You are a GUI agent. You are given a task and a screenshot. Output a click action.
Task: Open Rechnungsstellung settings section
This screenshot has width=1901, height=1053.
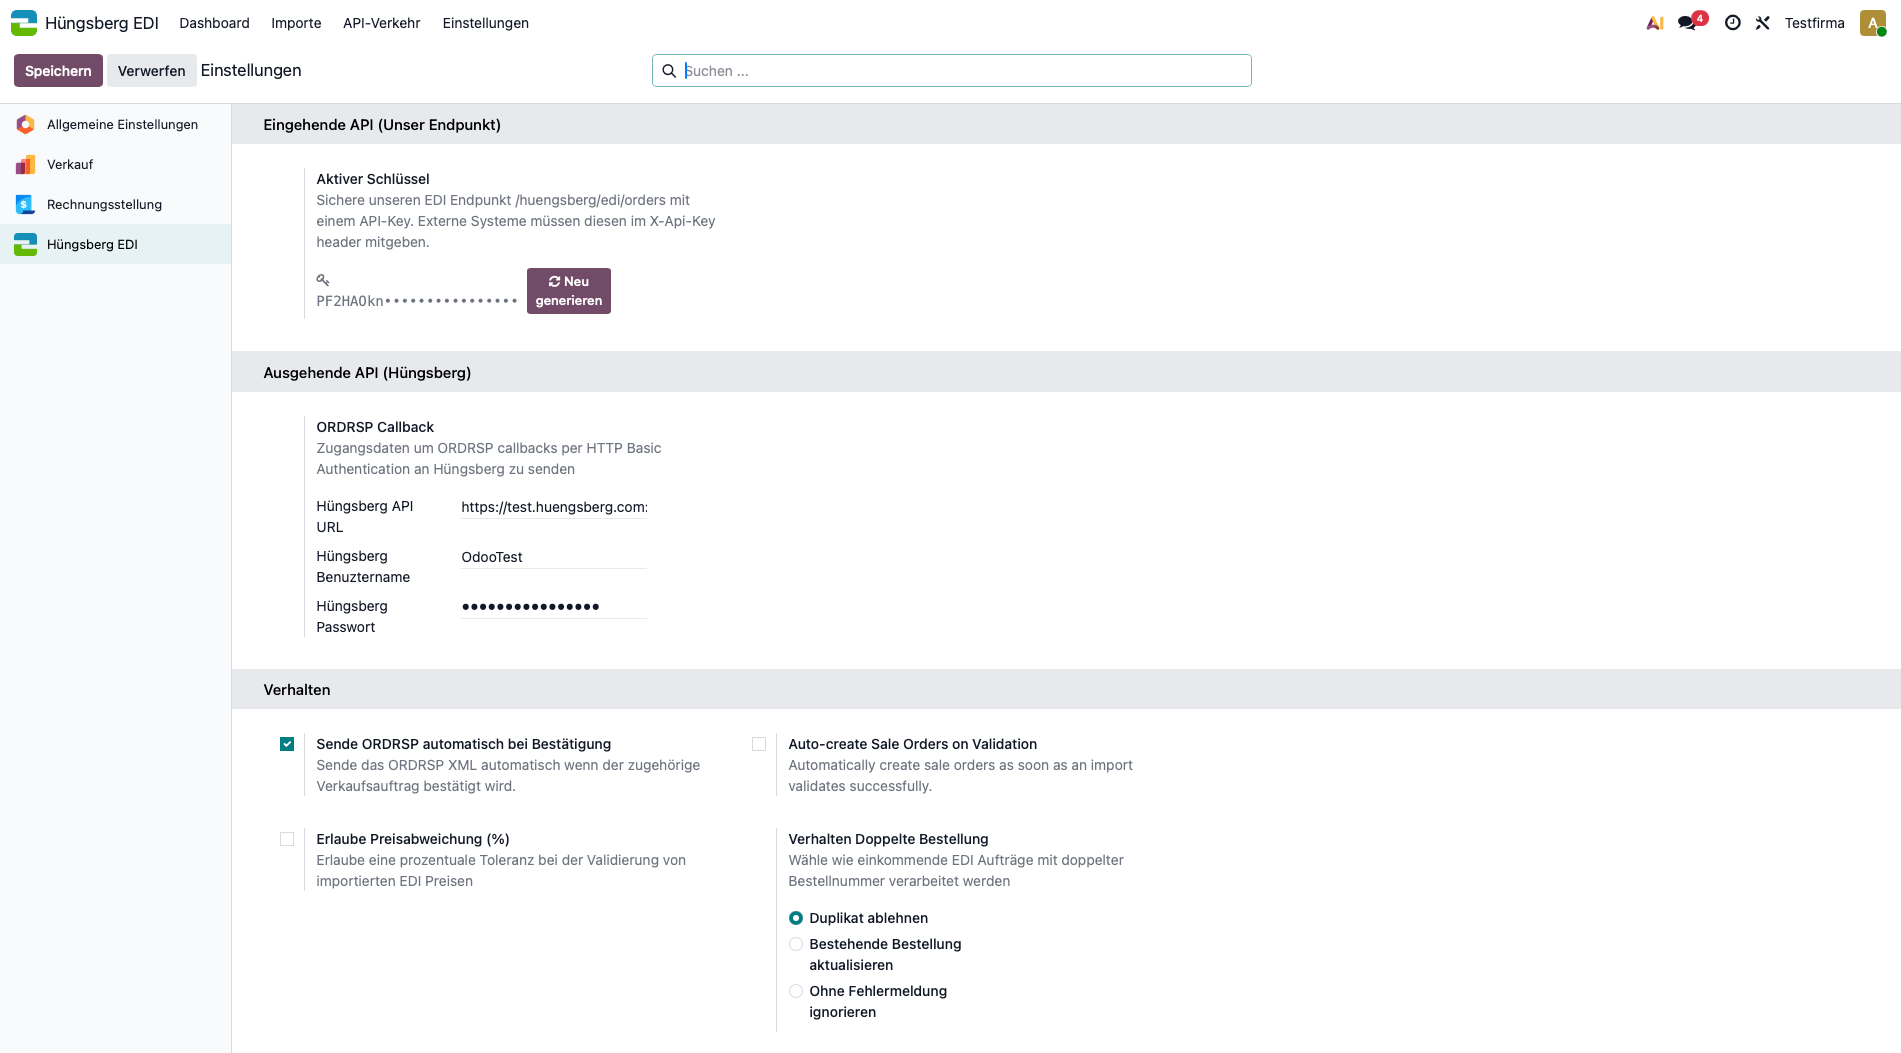point(104,205)
